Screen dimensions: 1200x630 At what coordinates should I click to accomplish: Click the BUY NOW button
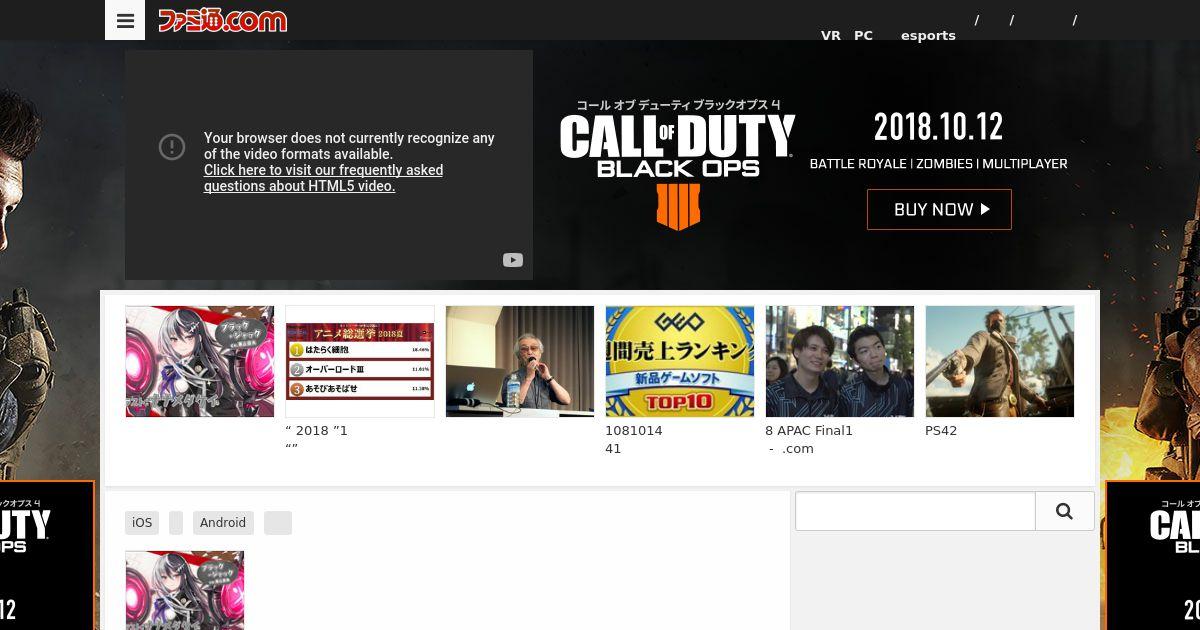click(x=939, y=209)
